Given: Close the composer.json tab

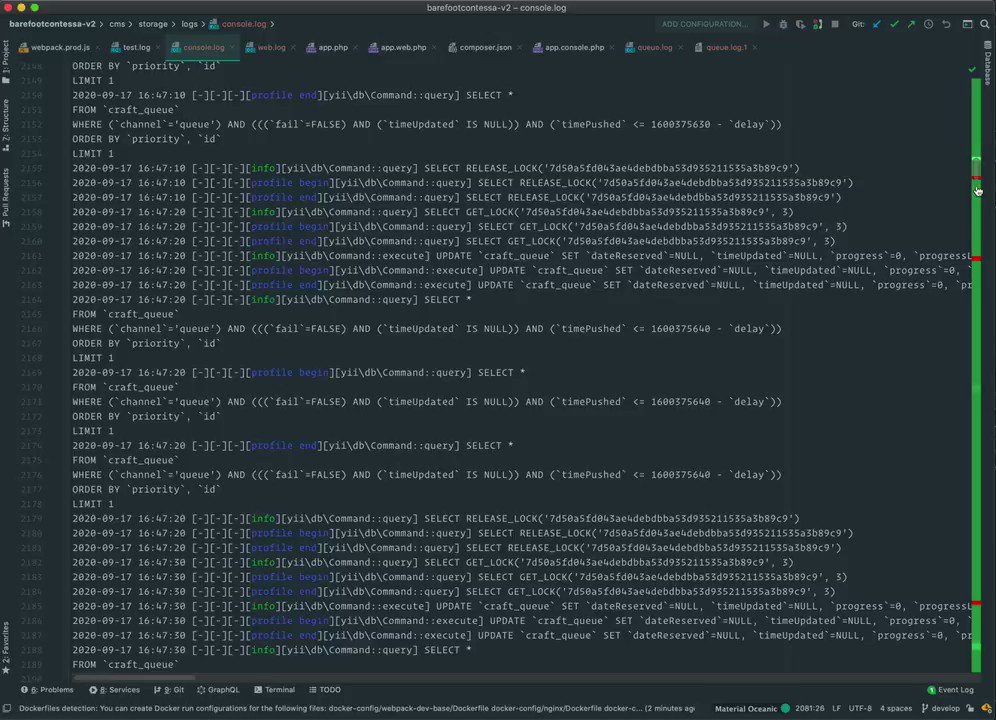Looking at the screenshot, I should (x=519, y=48).
